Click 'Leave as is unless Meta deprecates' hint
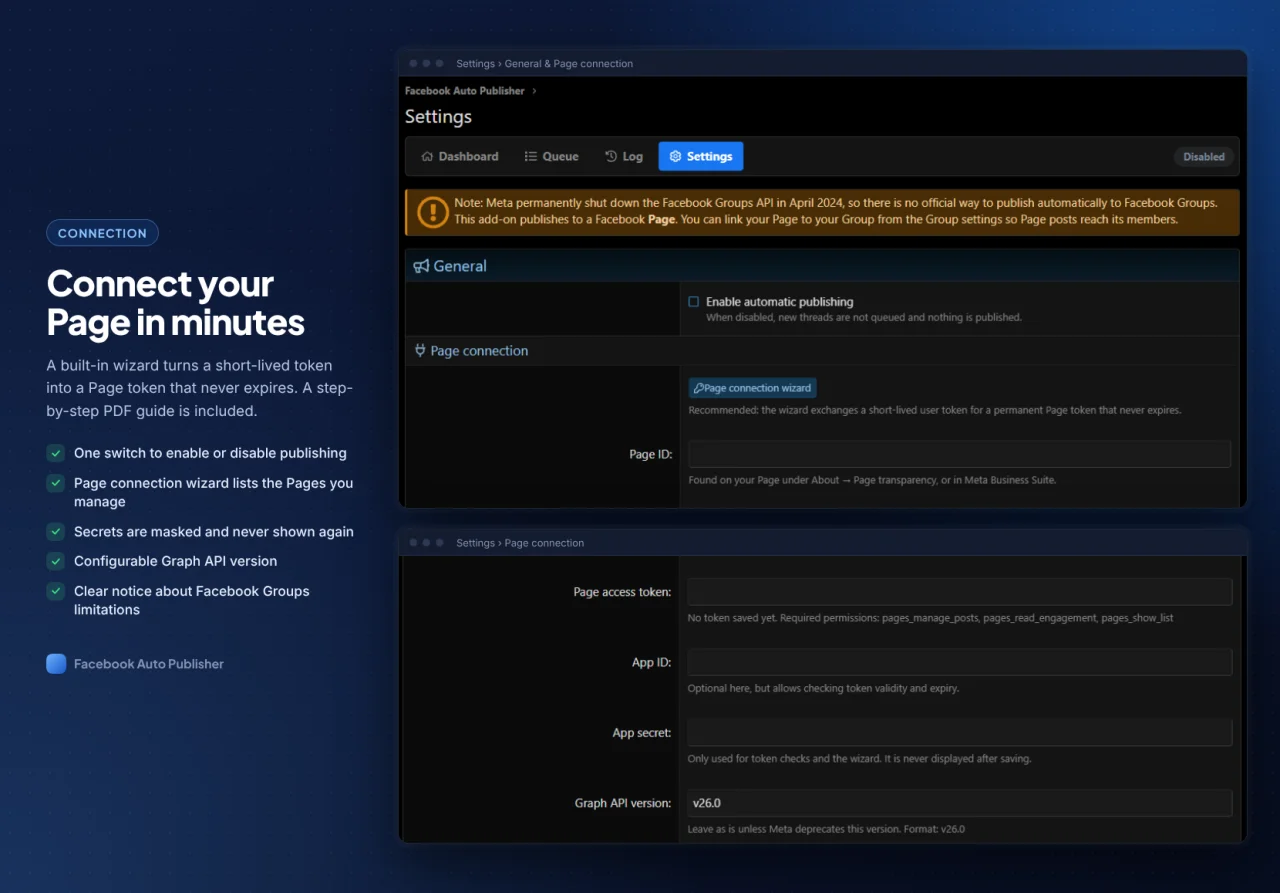 826,829
